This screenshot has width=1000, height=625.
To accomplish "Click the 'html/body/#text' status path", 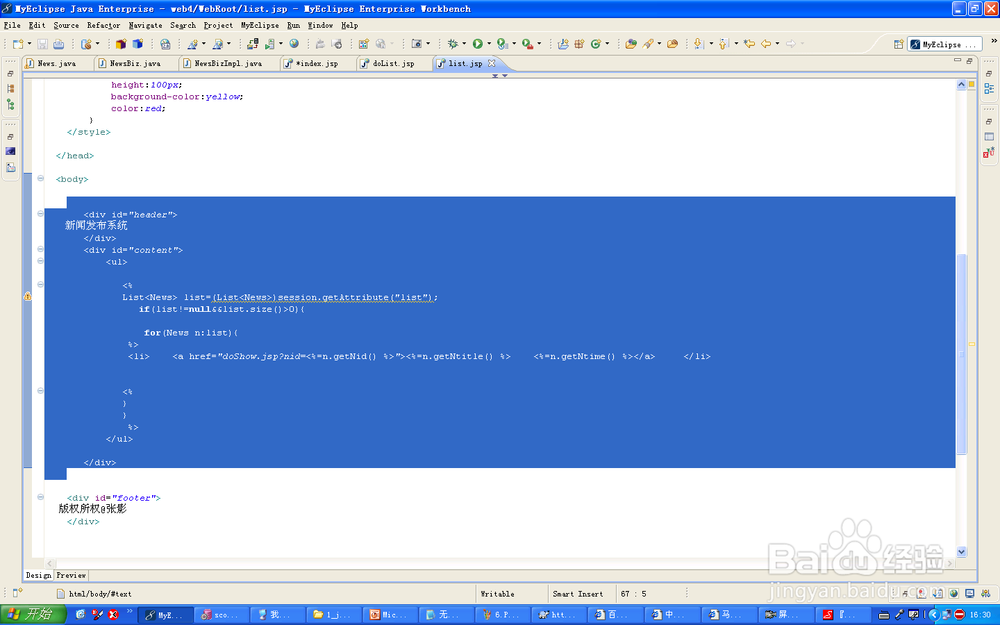I will (x=100, y=594).
